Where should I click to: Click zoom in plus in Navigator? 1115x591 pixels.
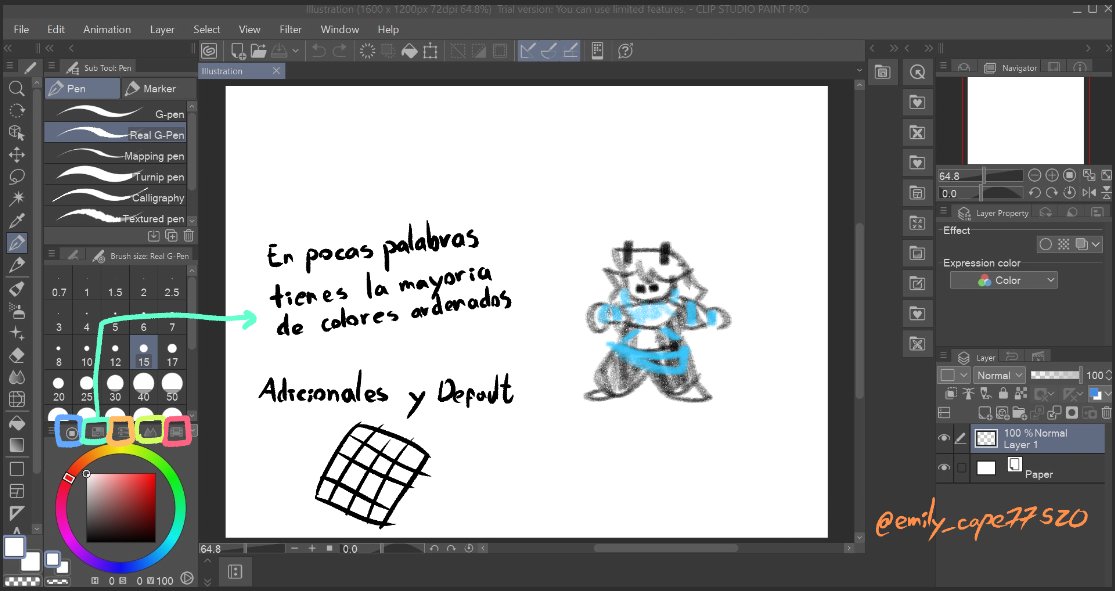(x=1052, y=175)
